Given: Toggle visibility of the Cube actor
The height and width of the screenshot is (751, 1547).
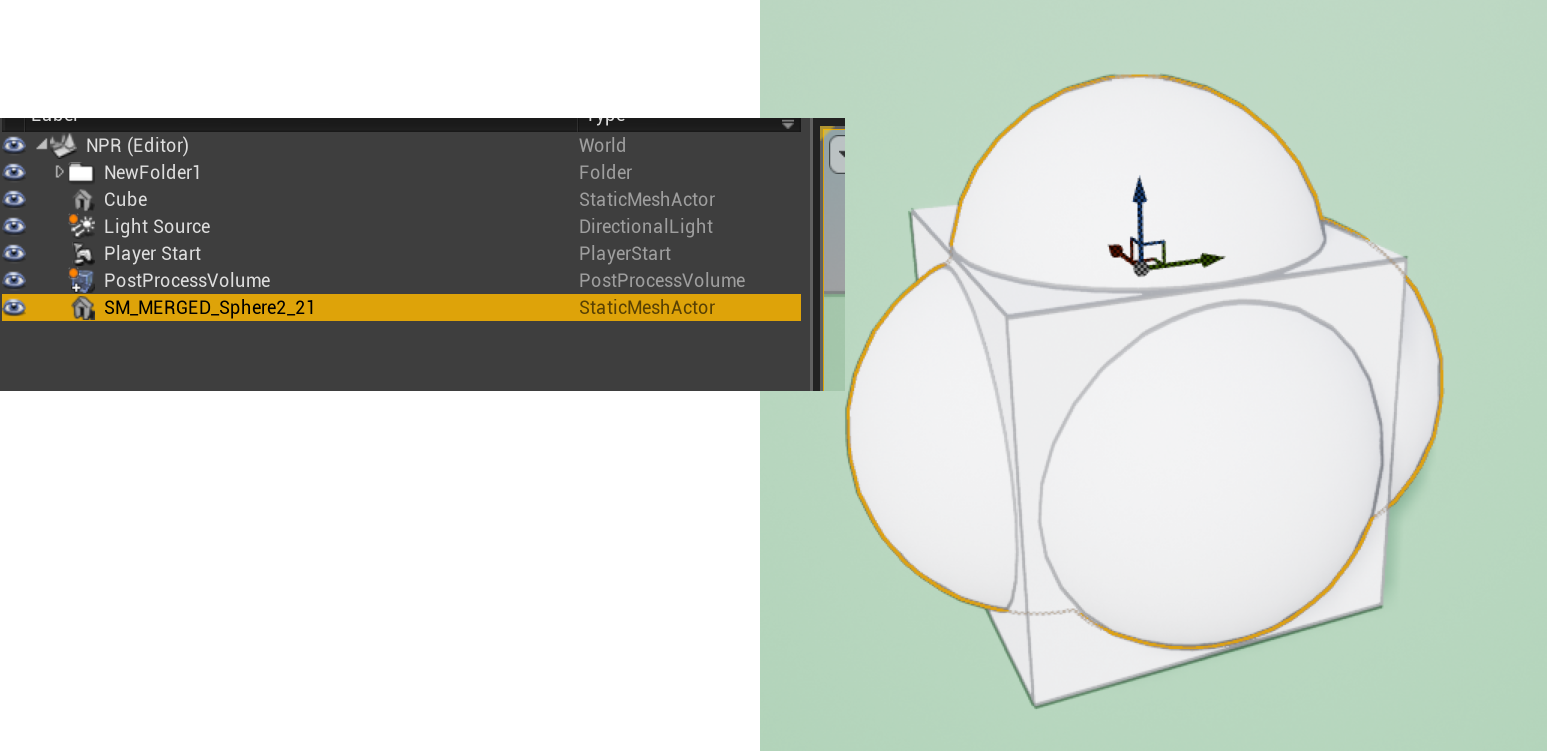Looking at the screenshot, I should click(x=14, y=199).
